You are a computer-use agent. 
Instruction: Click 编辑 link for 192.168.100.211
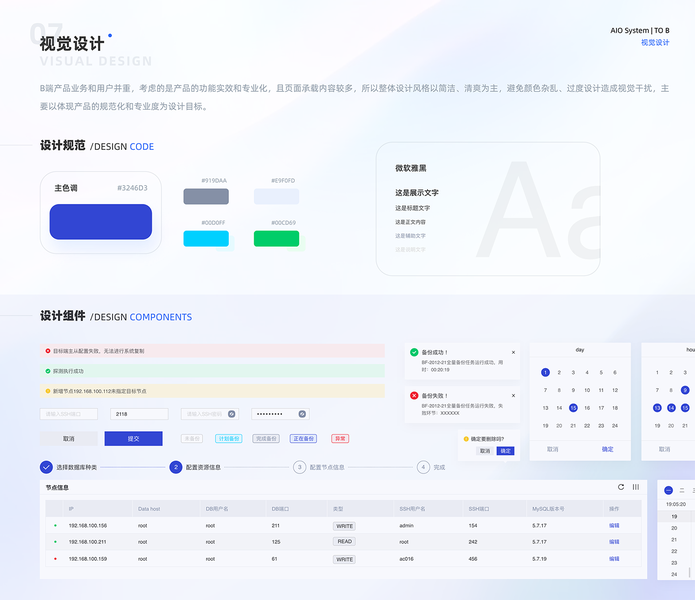coord(614,542)
